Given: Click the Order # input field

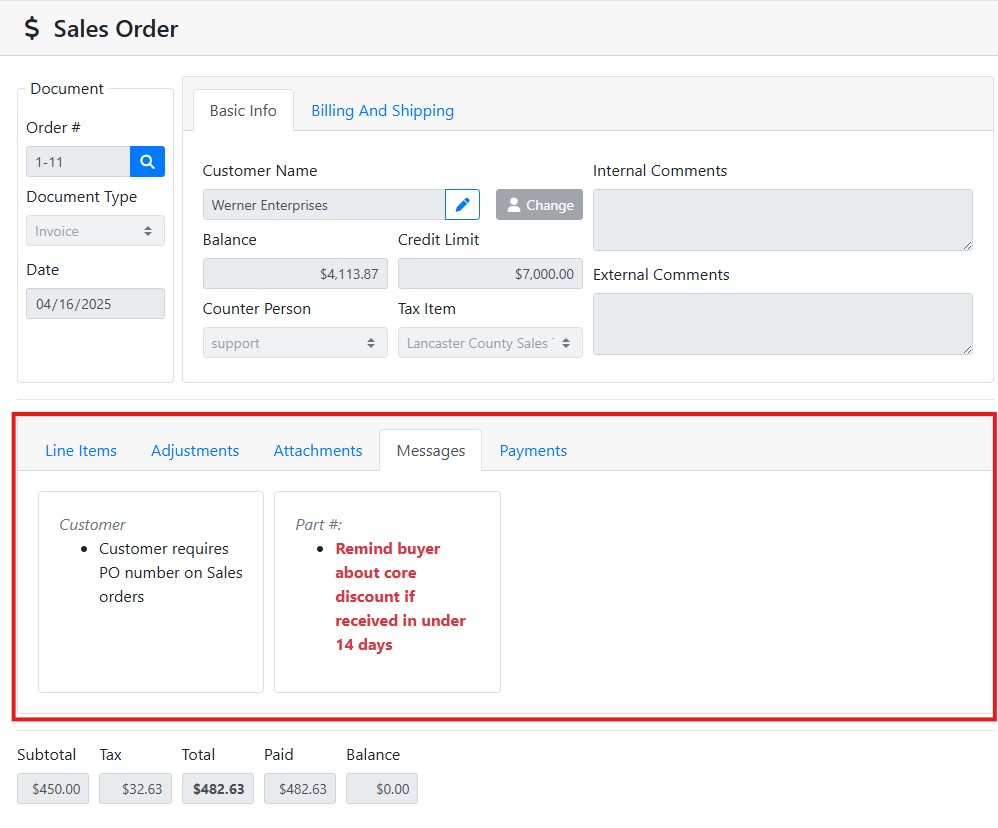Looking at the screenshot, I should (x=78, y=162).
